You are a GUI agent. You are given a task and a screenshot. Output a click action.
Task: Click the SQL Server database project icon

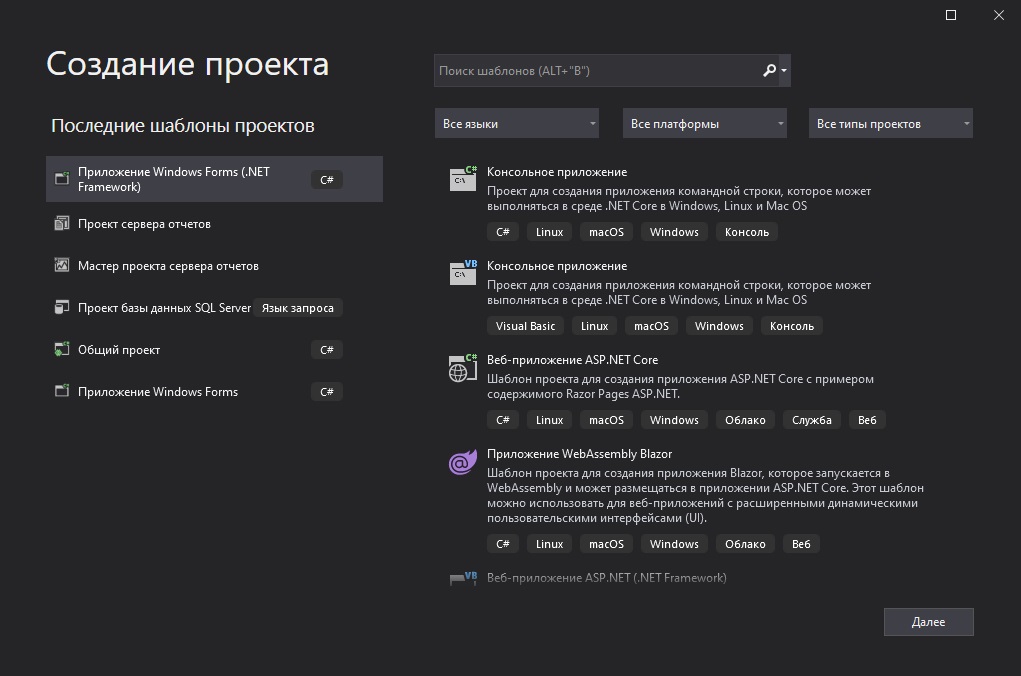click(x=62, y=307)
